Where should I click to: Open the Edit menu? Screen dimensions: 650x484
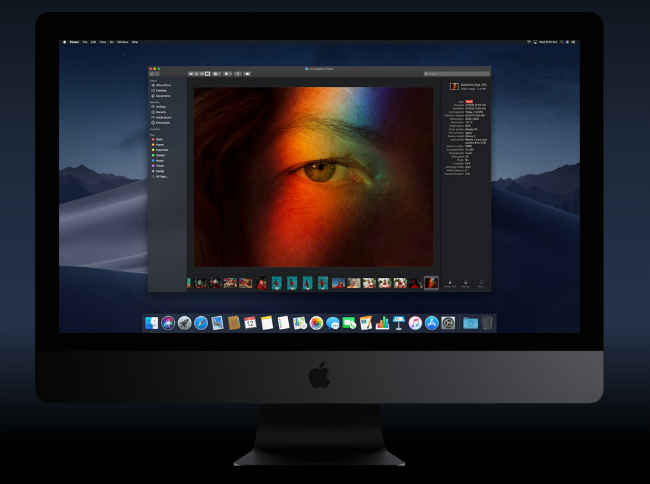click(93, 42)
